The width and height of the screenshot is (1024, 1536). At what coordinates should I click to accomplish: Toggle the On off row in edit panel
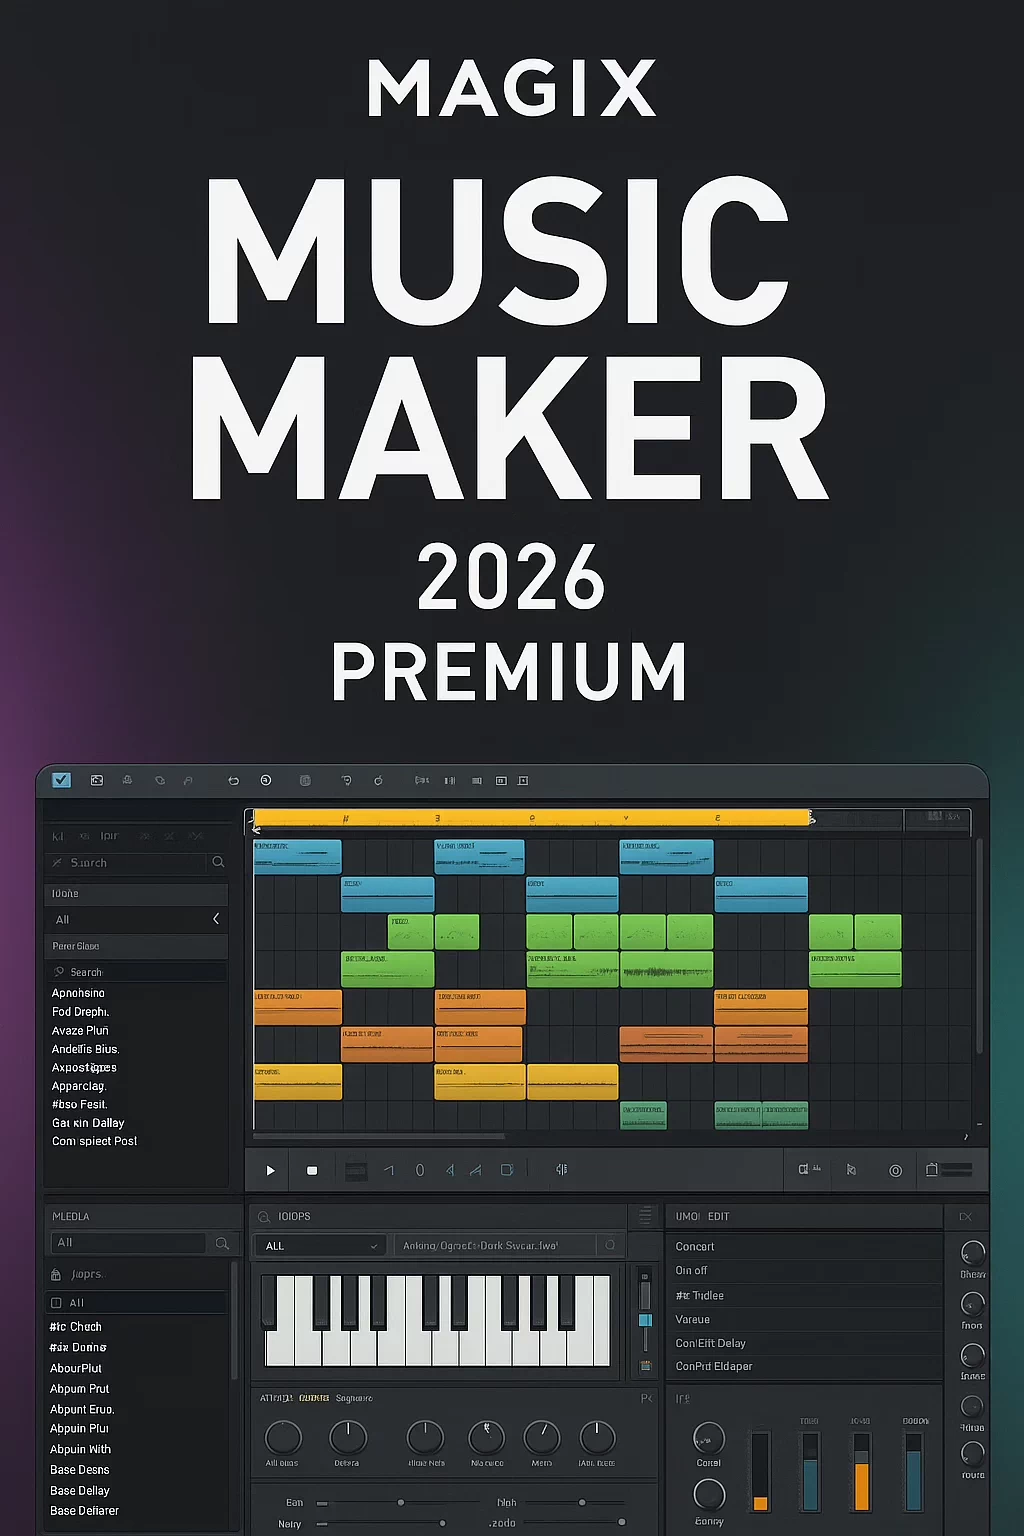tap(804, 1270)
